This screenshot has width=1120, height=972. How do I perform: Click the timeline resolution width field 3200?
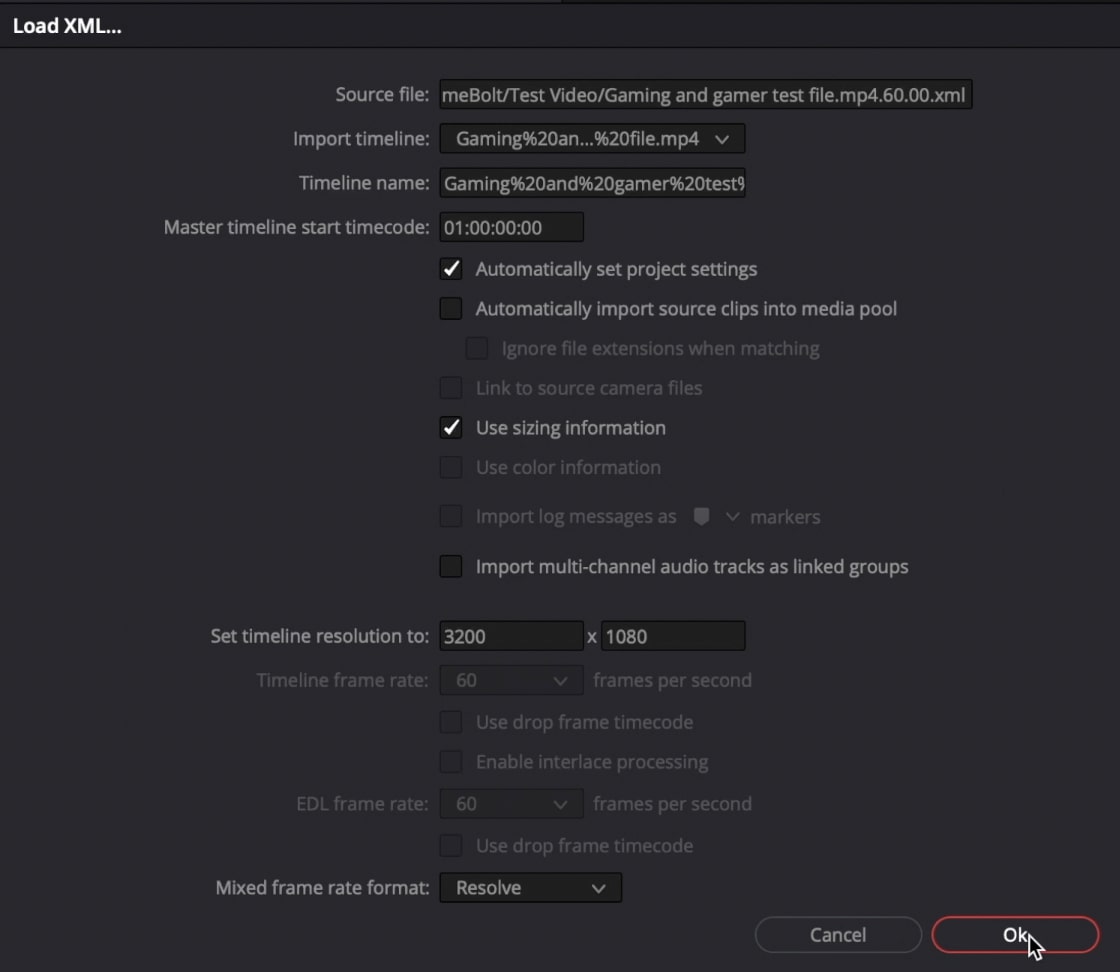511,636
